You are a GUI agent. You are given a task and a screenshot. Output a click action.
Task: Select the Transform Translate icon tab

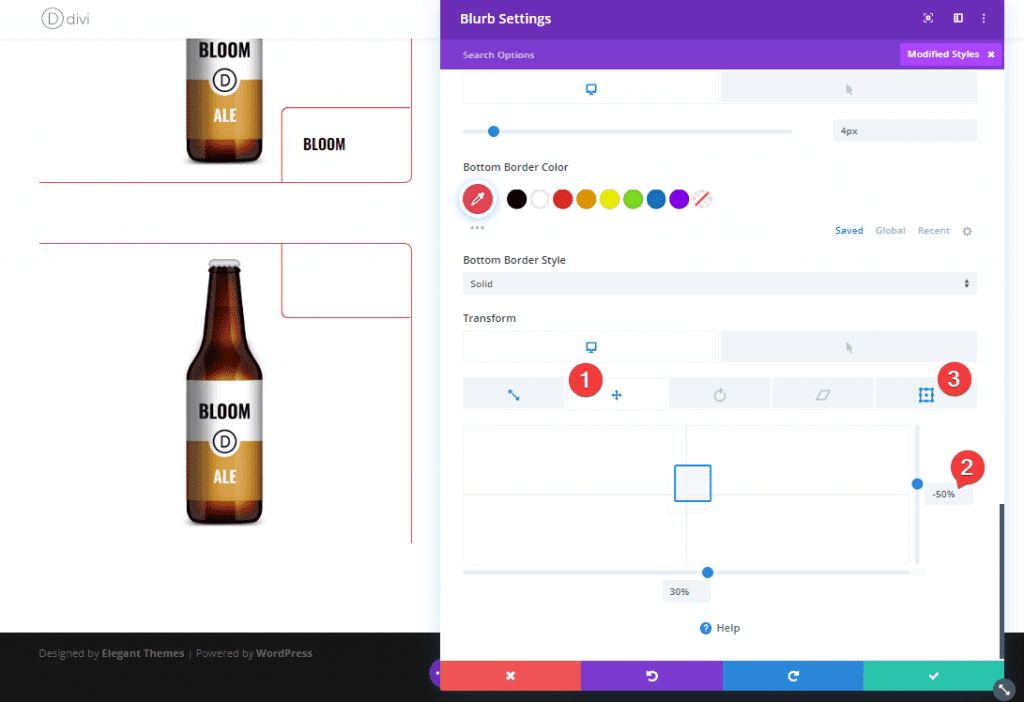point(616,394)
